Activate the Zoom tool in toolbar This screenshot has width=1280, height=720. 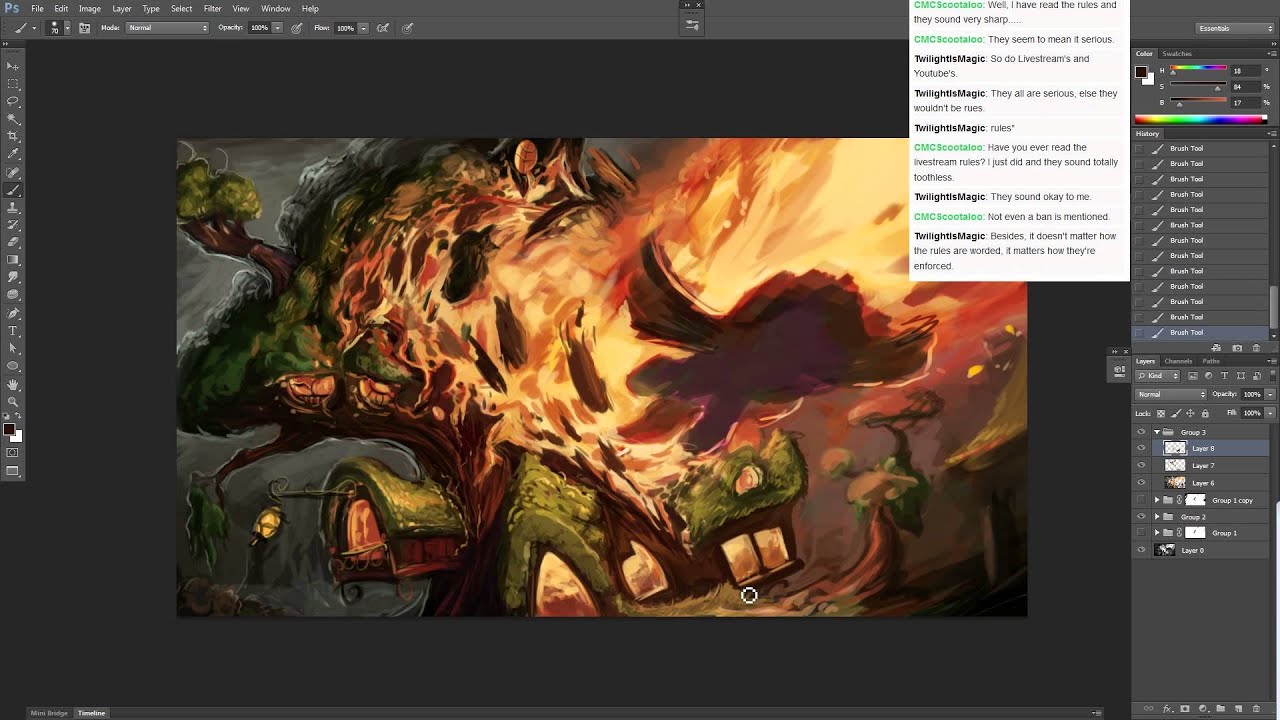pos(13,401)
